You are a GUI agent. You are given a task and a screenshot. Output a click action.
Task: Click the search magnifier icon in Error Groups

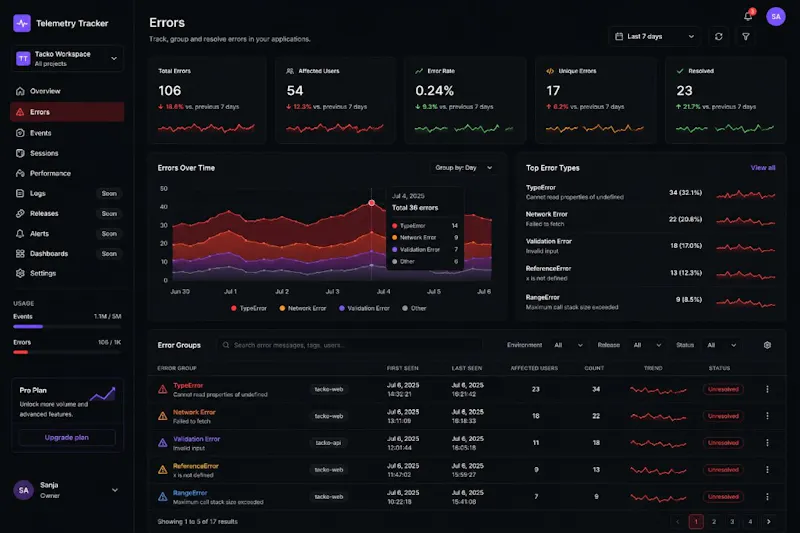226,345
